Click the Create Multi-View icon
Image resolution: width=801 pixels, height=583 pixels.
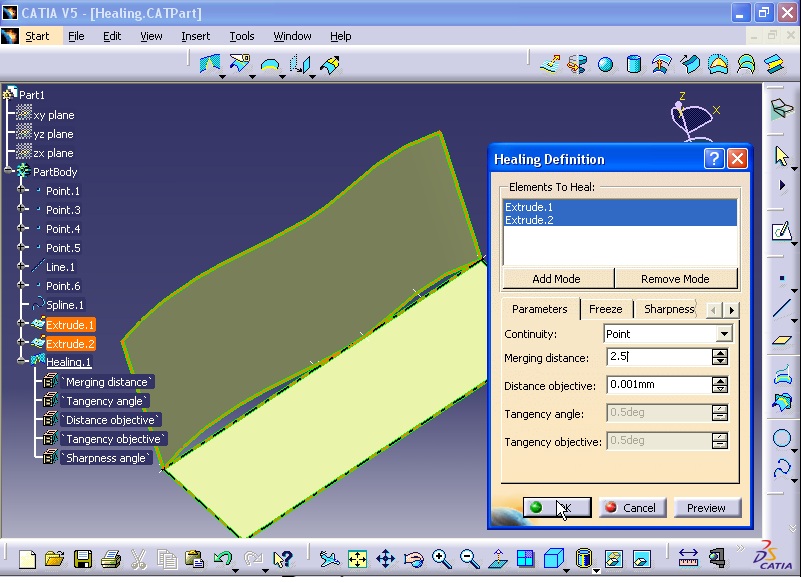[525, 559]
